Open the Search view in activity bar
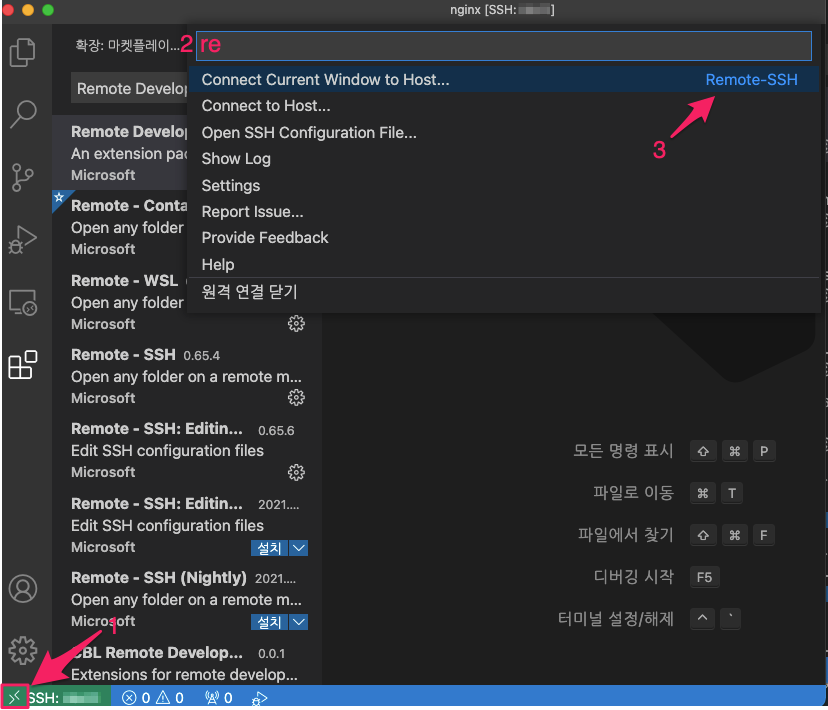This screenshot has height=710, width=828. point(23,114)
